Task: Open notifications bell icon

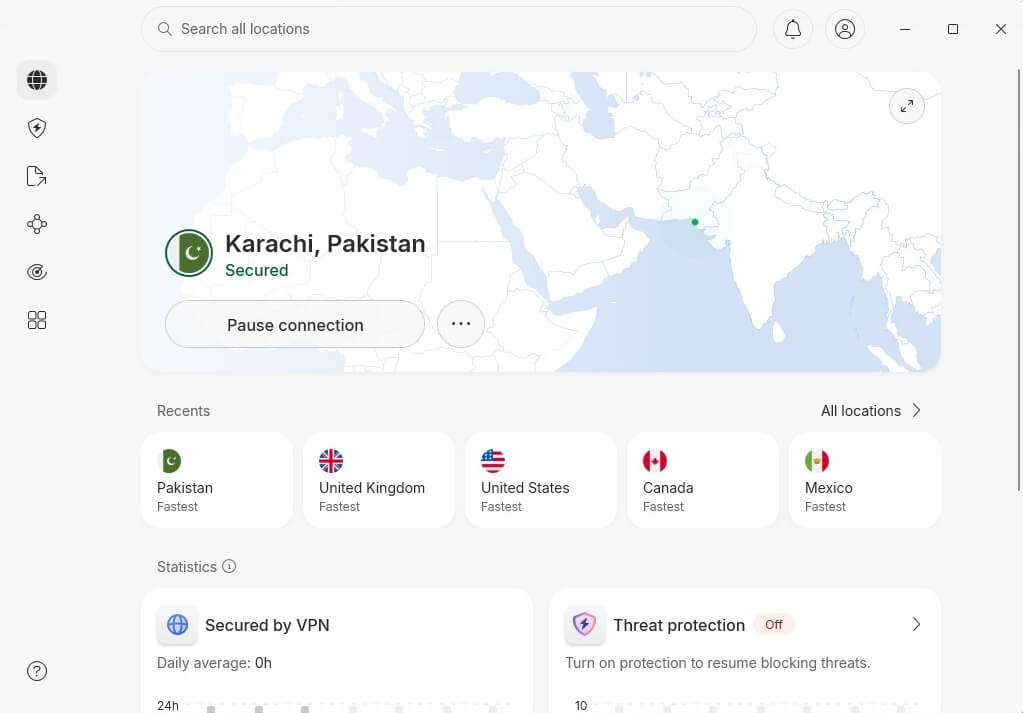Action: coord(793,29)
